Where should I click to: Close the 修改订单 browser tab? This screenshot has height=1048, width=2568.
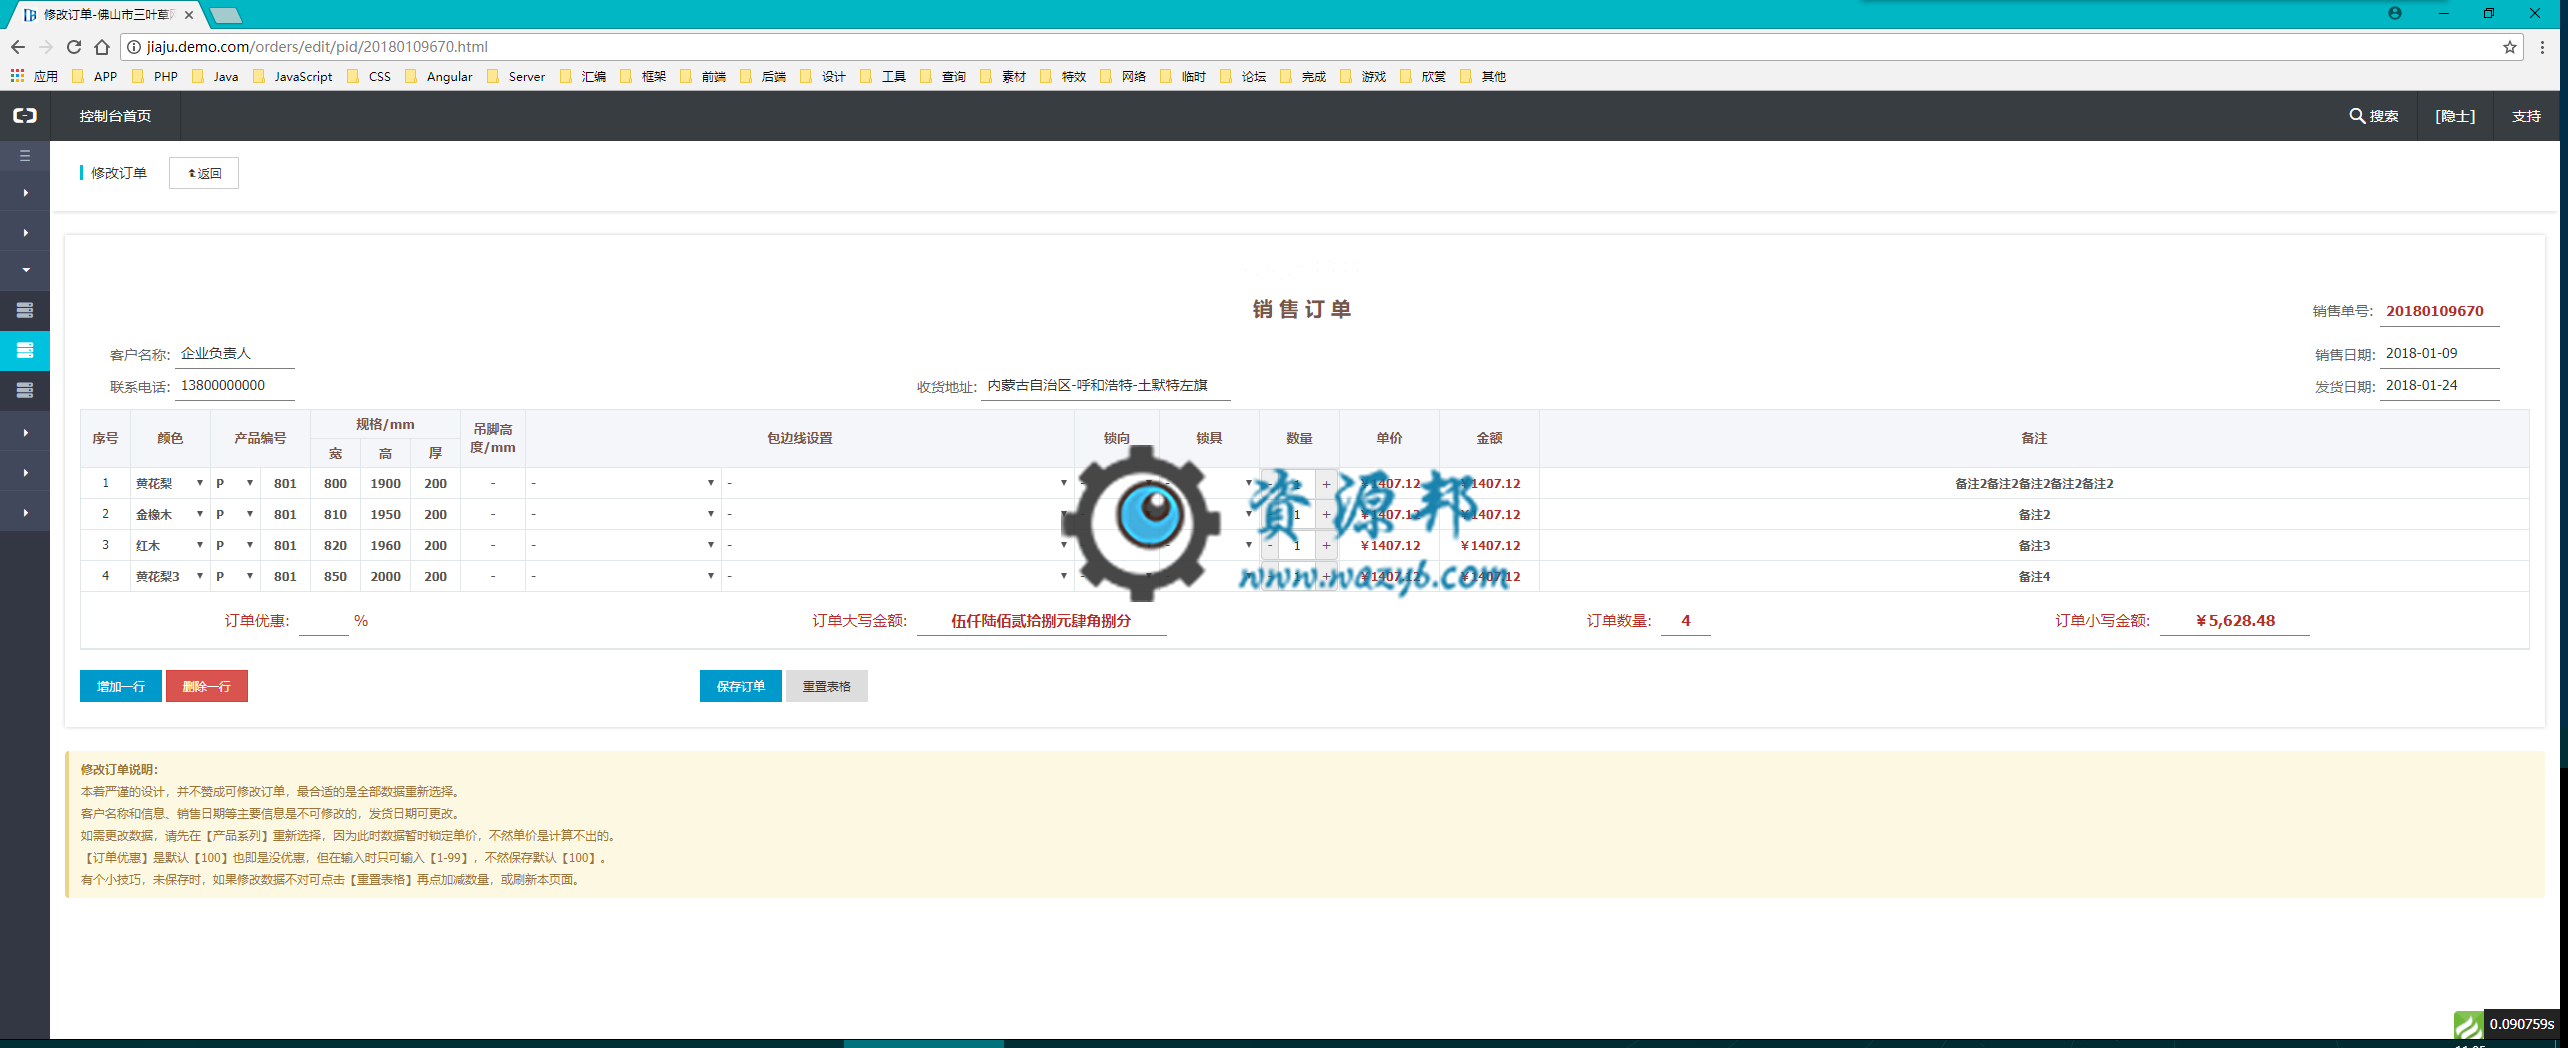(x=189, y=15)
